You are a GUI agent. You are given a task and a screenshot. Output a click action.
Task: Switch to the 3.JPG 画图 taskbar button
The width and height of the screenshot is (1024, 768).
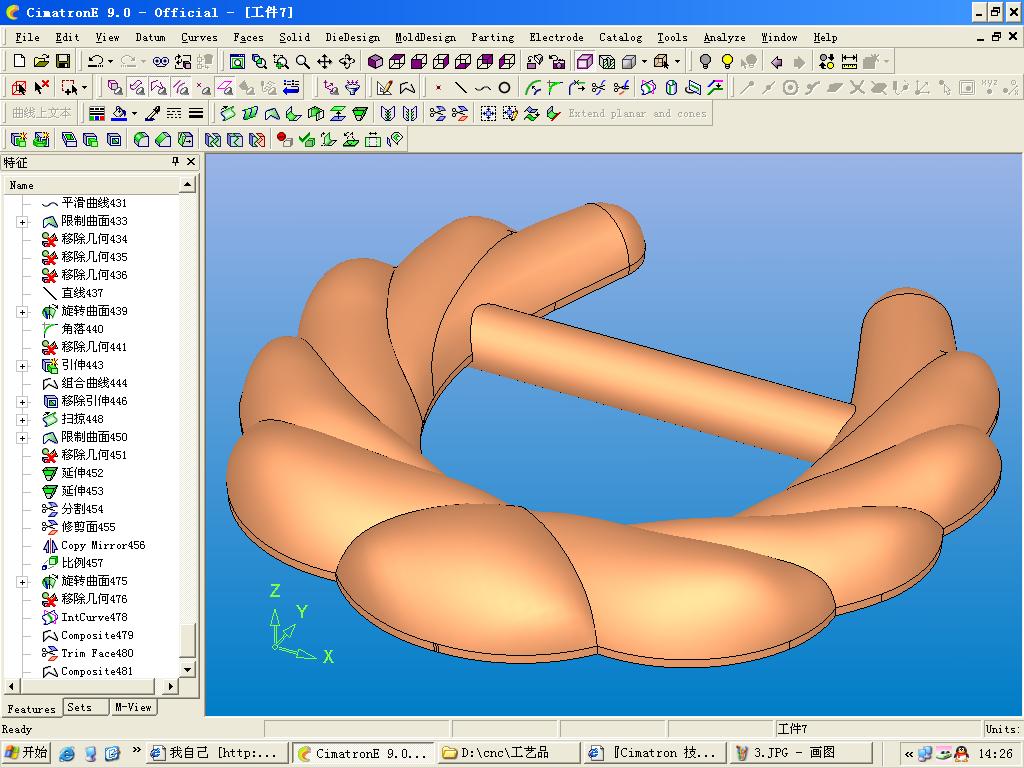(799, 753)
